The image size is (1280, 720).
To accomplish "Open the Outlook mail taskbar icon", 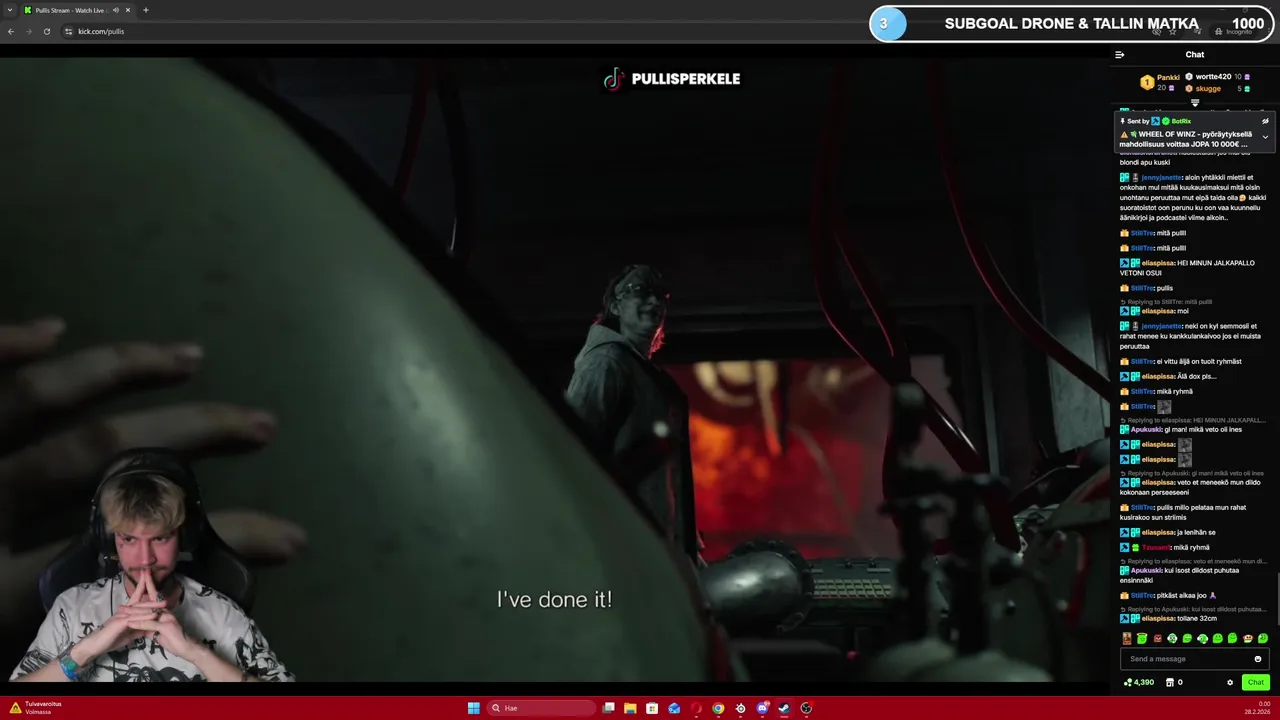I will (674, 708).
